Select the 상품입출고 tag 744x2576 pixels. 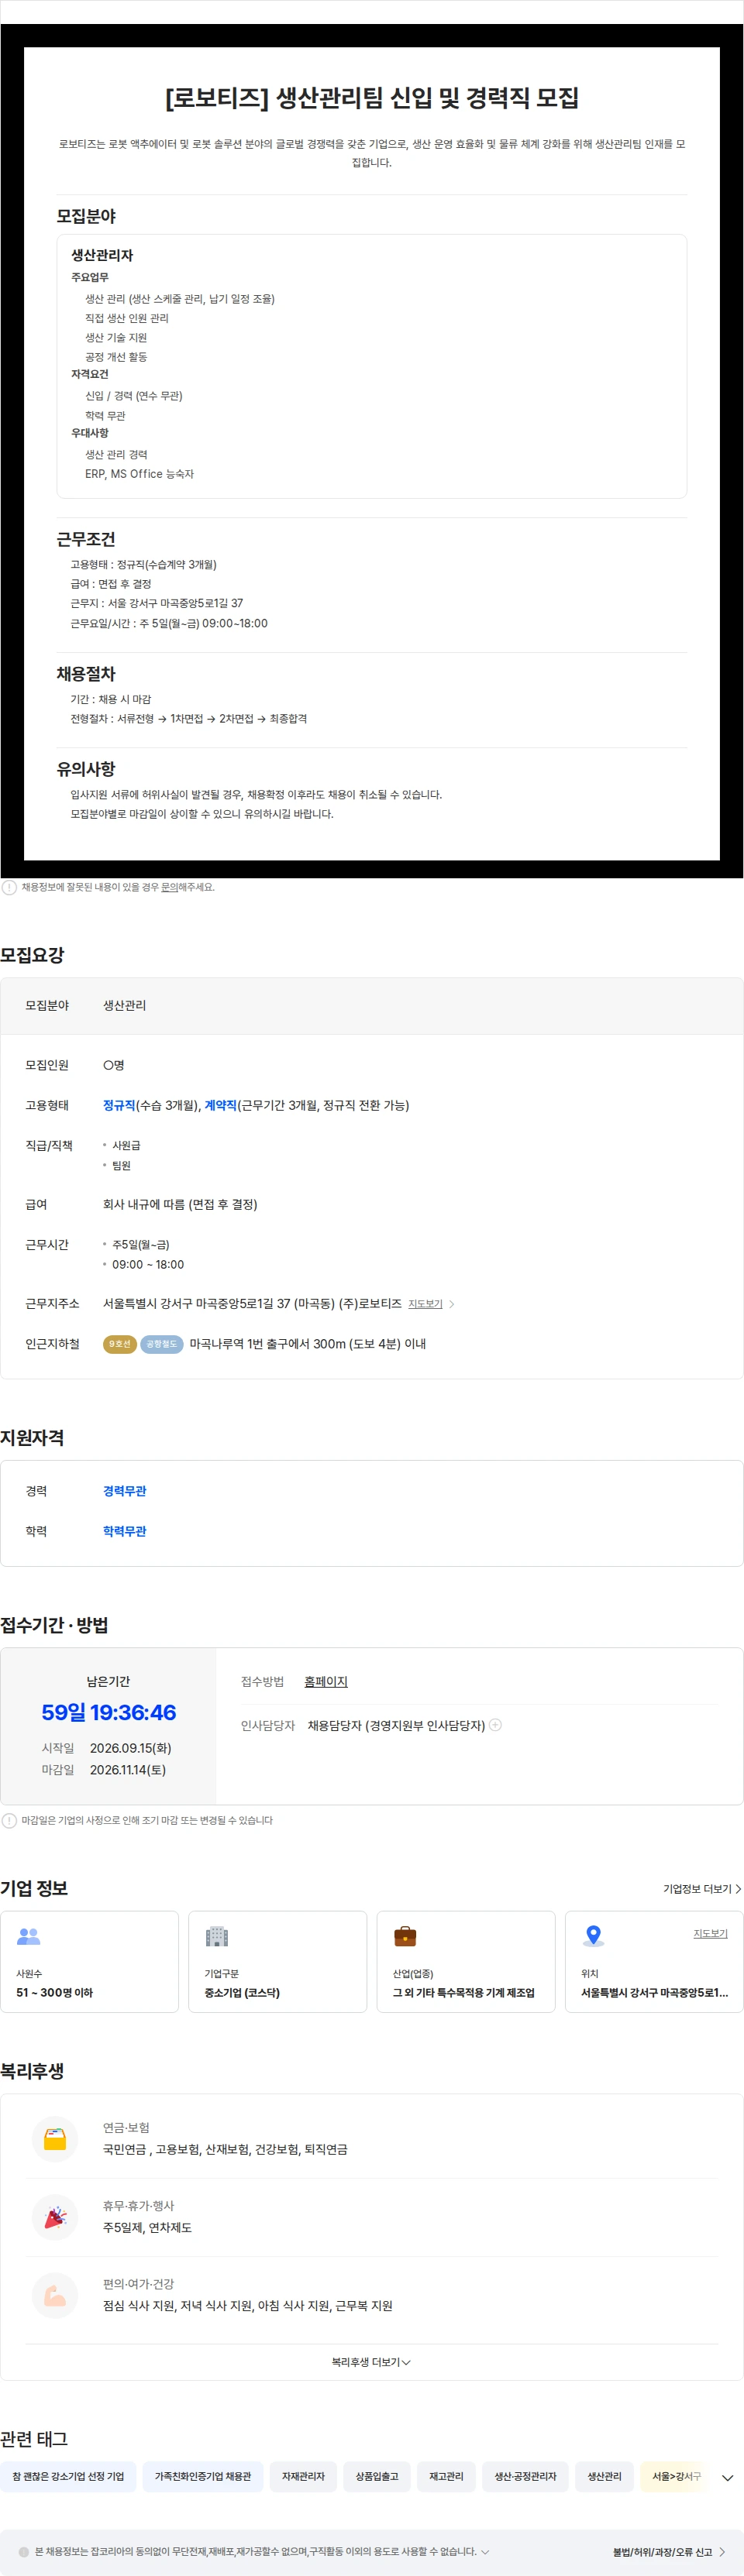pyautogui.click(x=377, y=2476)
